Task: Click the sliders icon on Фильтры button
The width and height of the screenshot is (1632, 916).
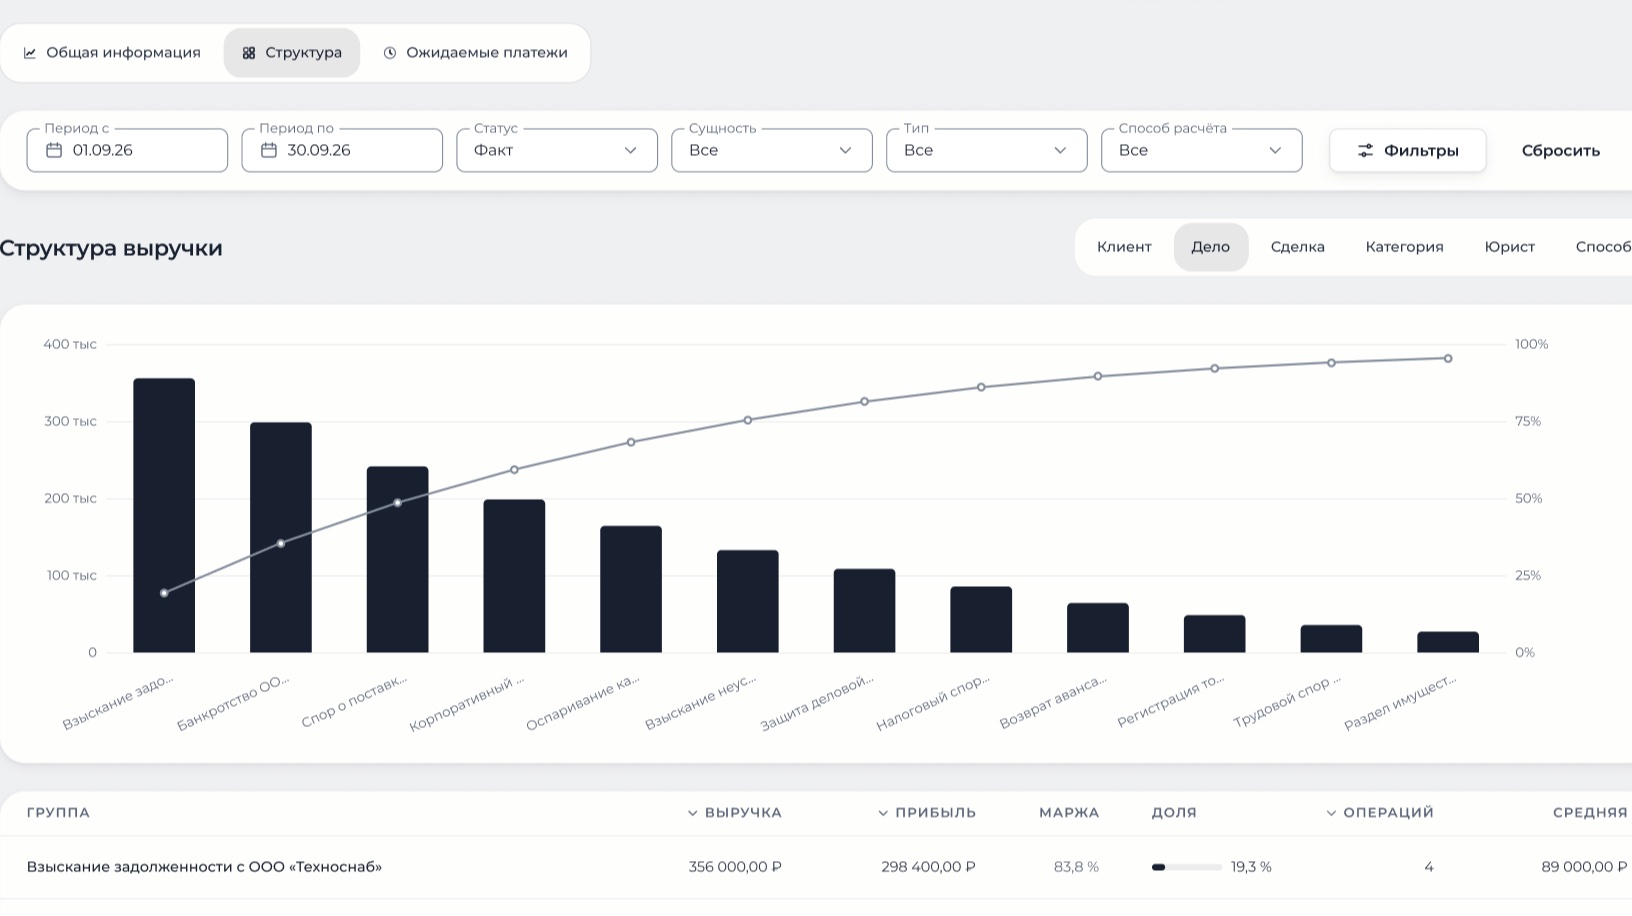Action: coord(1365,151)
